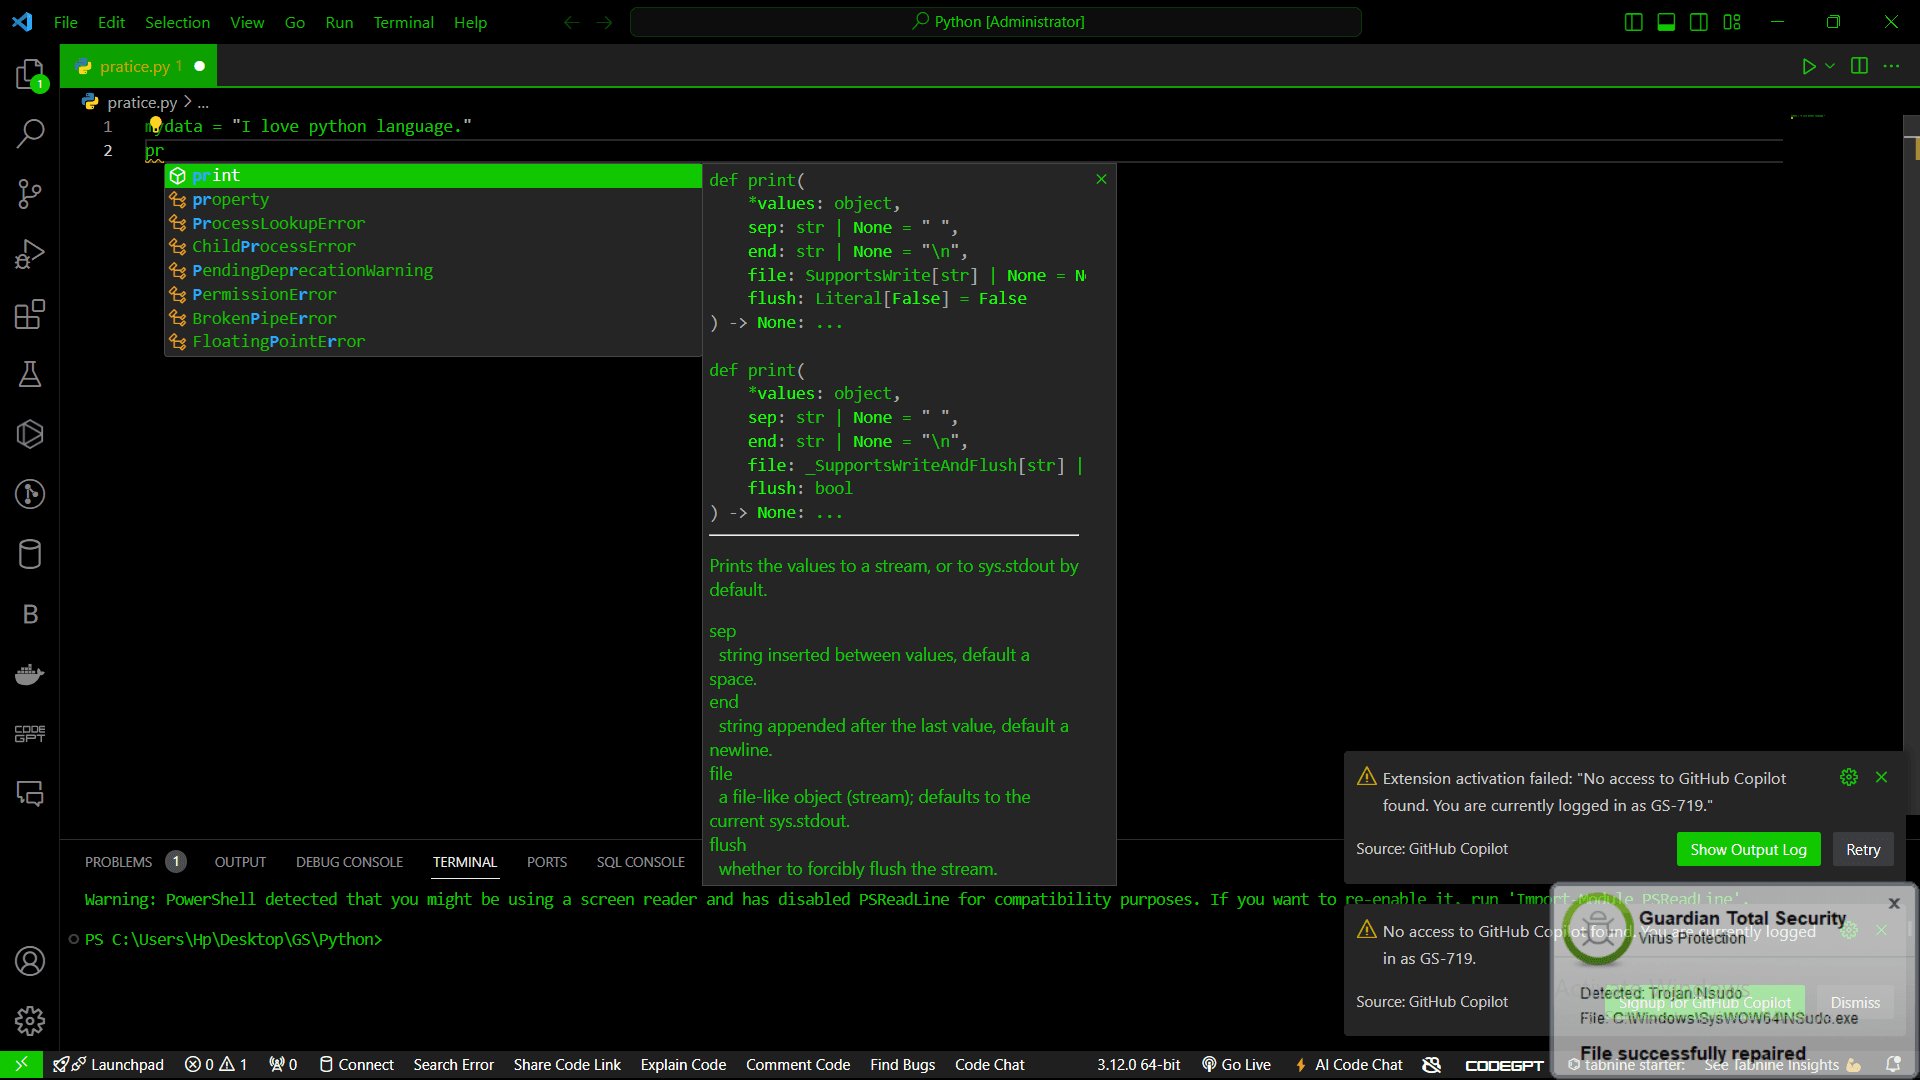Switch to the DEBUG CONSOLE tab
Screen dimensions: 1920x1080
[x=349, y=862]
